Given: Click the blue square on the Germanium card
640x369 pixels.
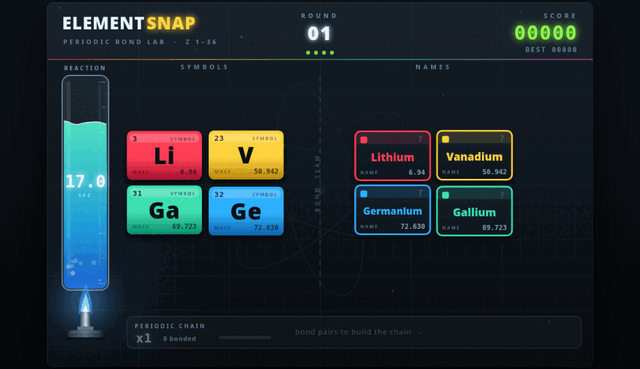Looking at the screenshot, I should click(364, 194).
